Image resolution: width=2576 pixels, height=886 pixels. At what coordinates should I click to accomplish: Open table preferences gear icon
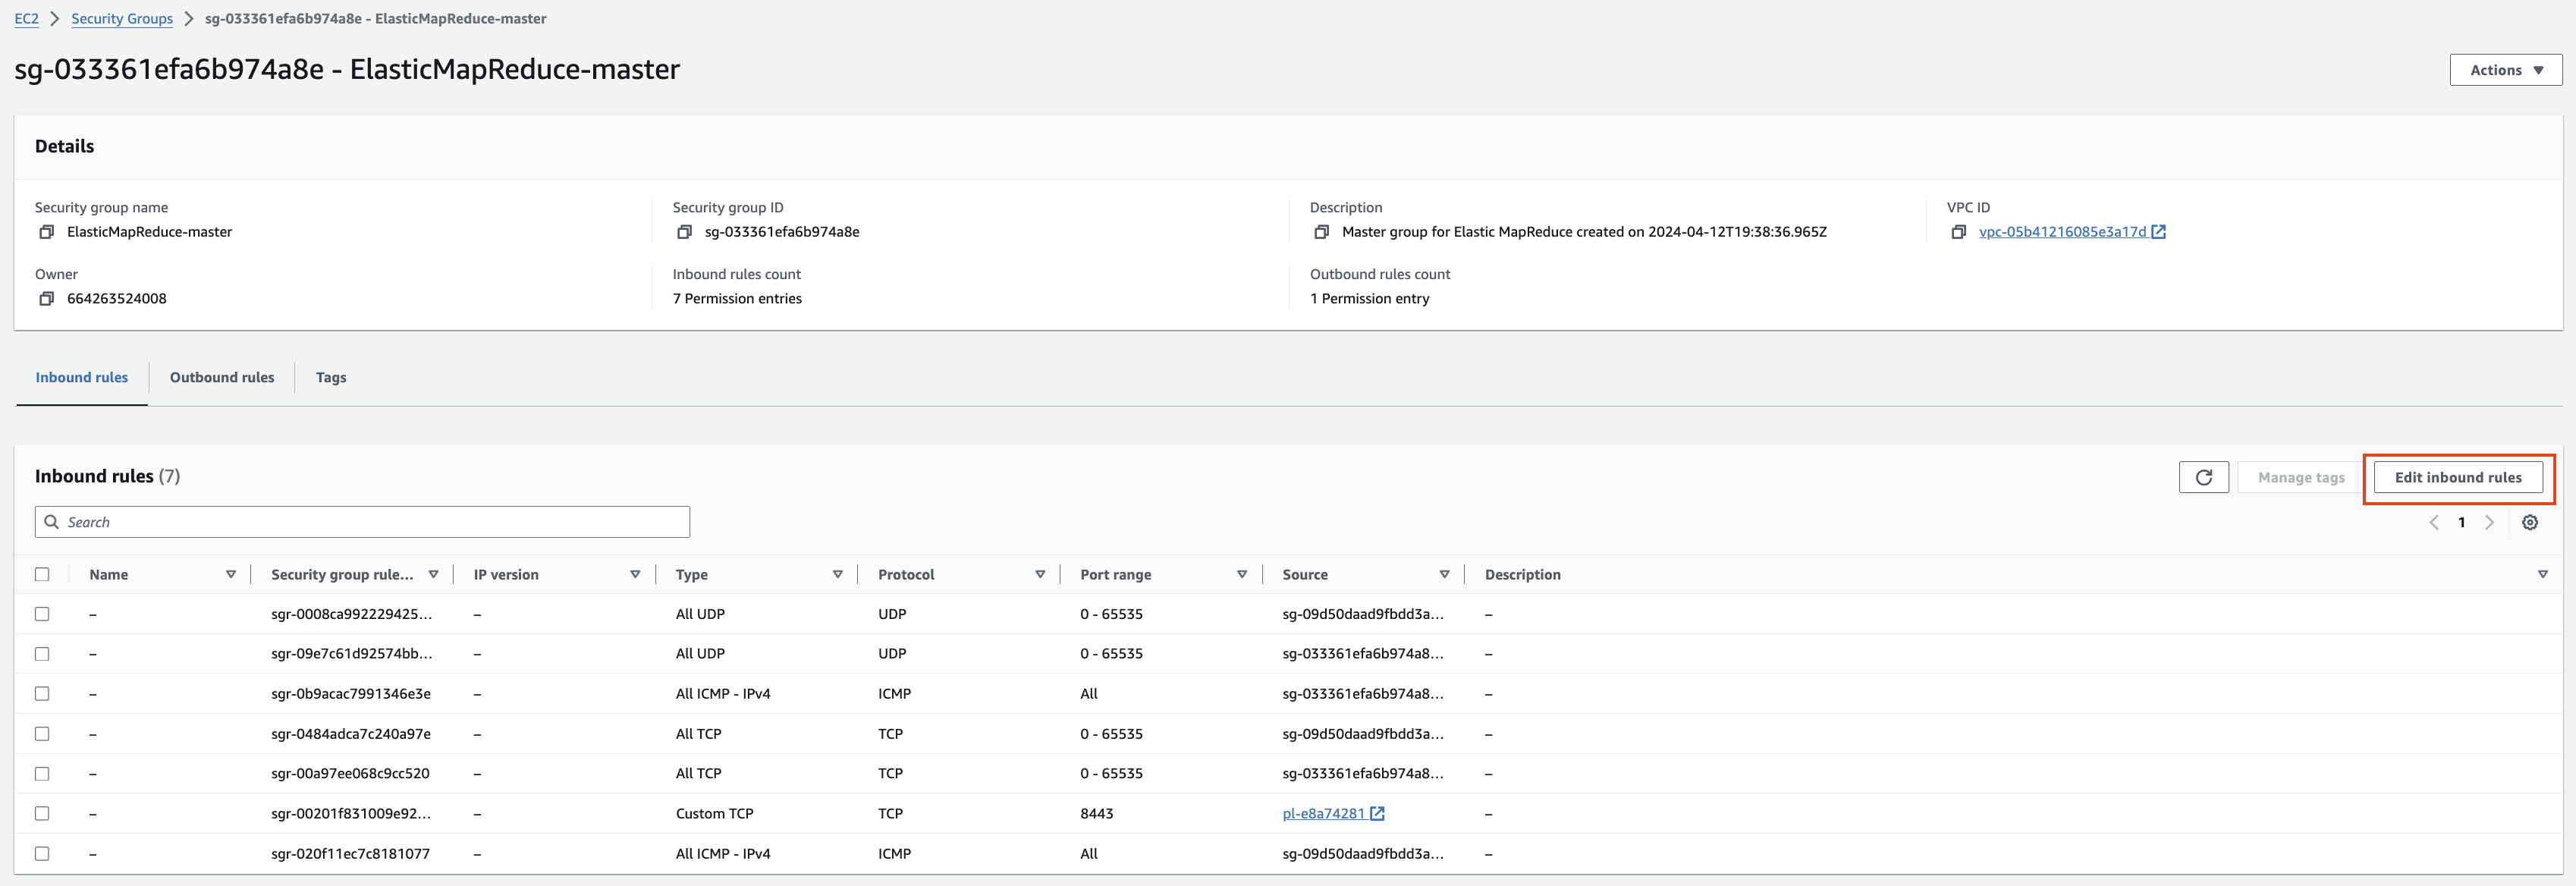pos(2530,522)
